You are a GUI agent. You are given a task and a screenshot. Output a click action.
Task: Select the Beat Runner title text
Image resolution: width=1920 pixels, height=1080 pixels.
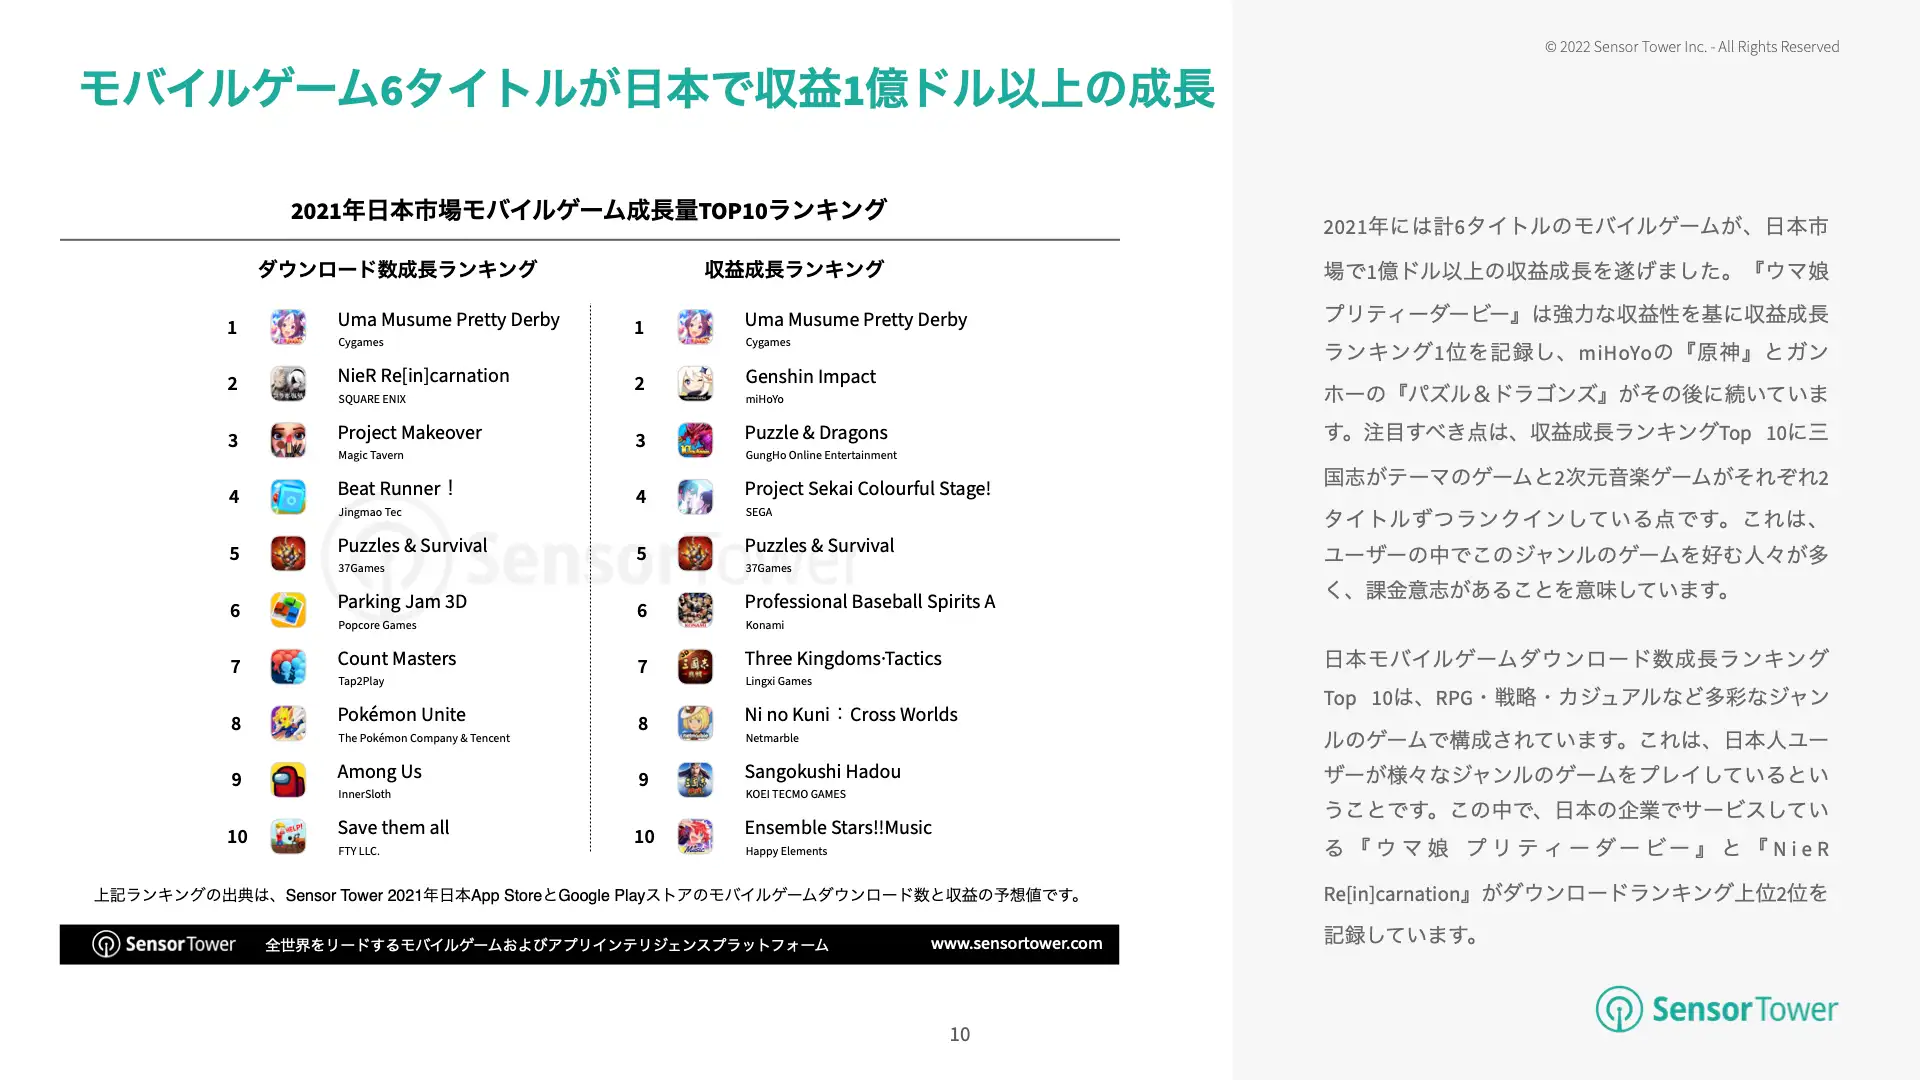point(396,489)
